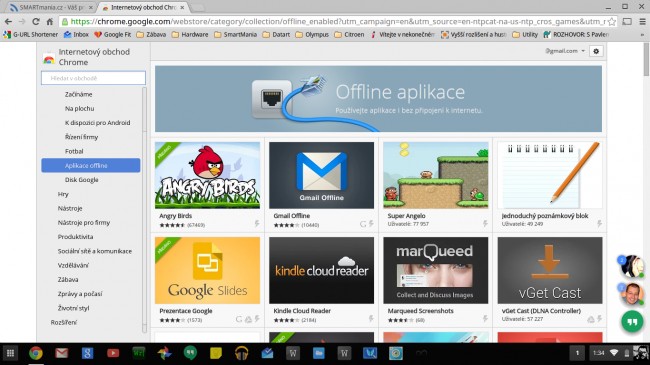Open Google Keep yellow note on shelf
The height and width of the screenshot is (365, 650).
[x=216, y=353]
